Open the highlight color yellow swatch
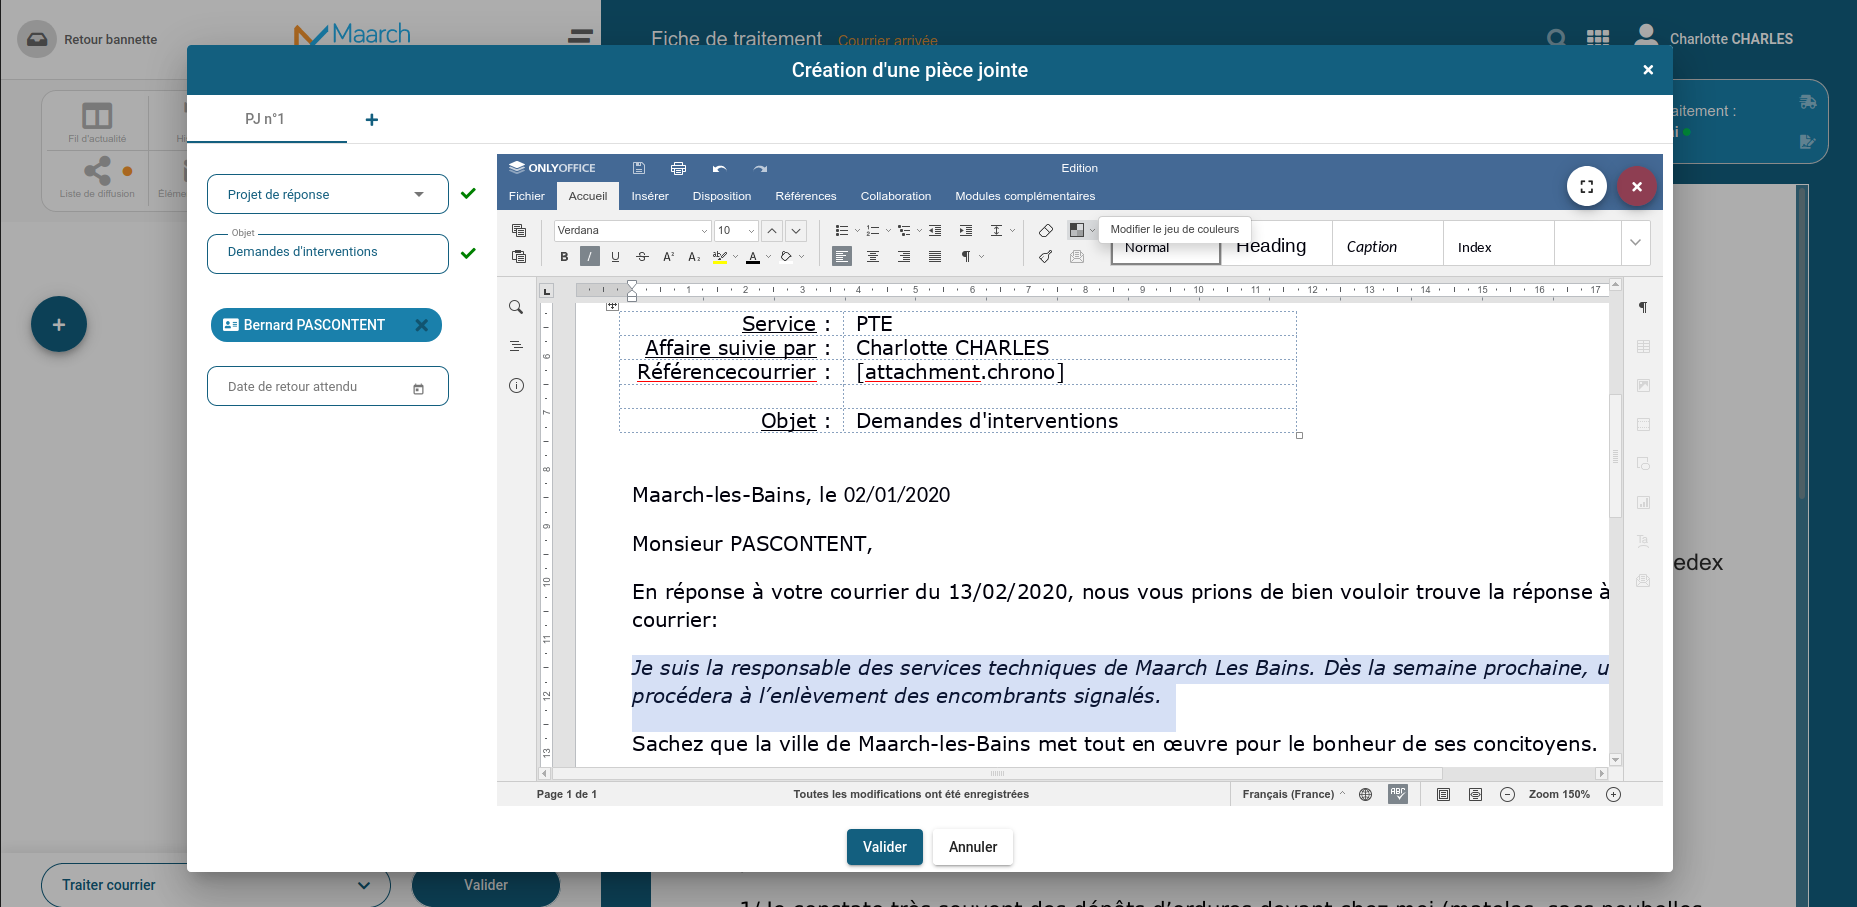 pyautogui.click(x=720, y=257)
